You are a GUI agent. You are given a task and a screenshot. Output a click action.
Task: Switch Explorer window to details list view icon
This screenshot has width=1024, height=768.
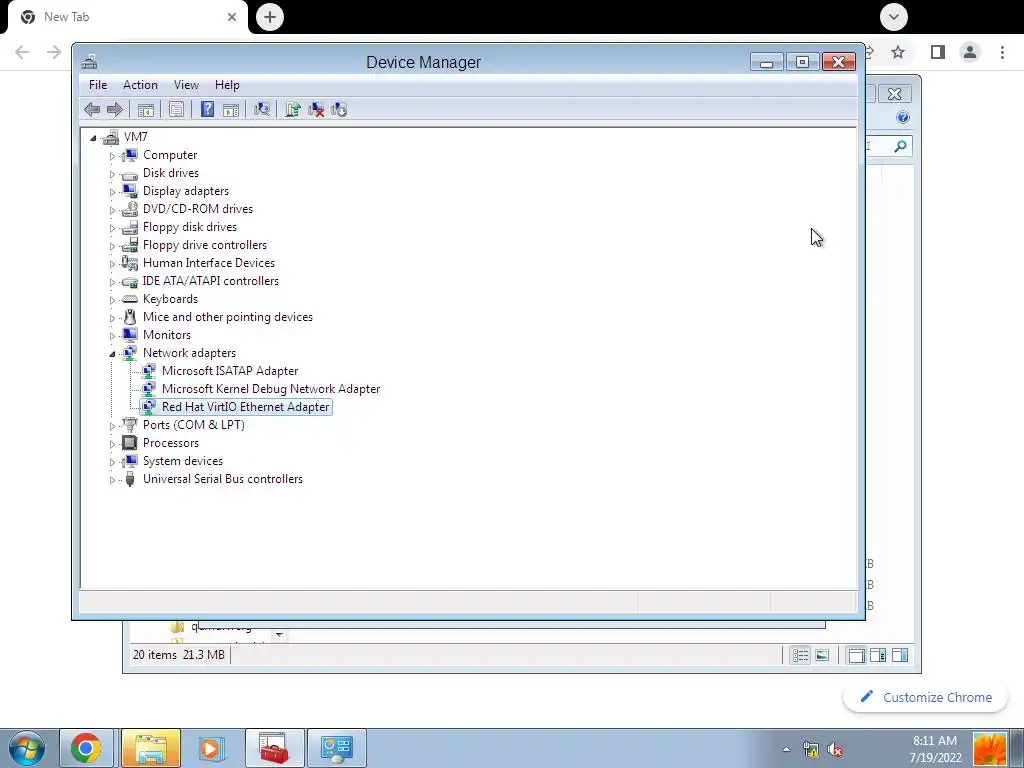800,655
